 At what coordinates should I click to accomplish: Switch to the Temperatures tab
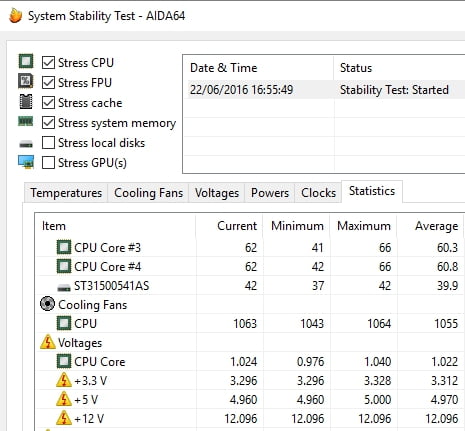click(66, 193)
